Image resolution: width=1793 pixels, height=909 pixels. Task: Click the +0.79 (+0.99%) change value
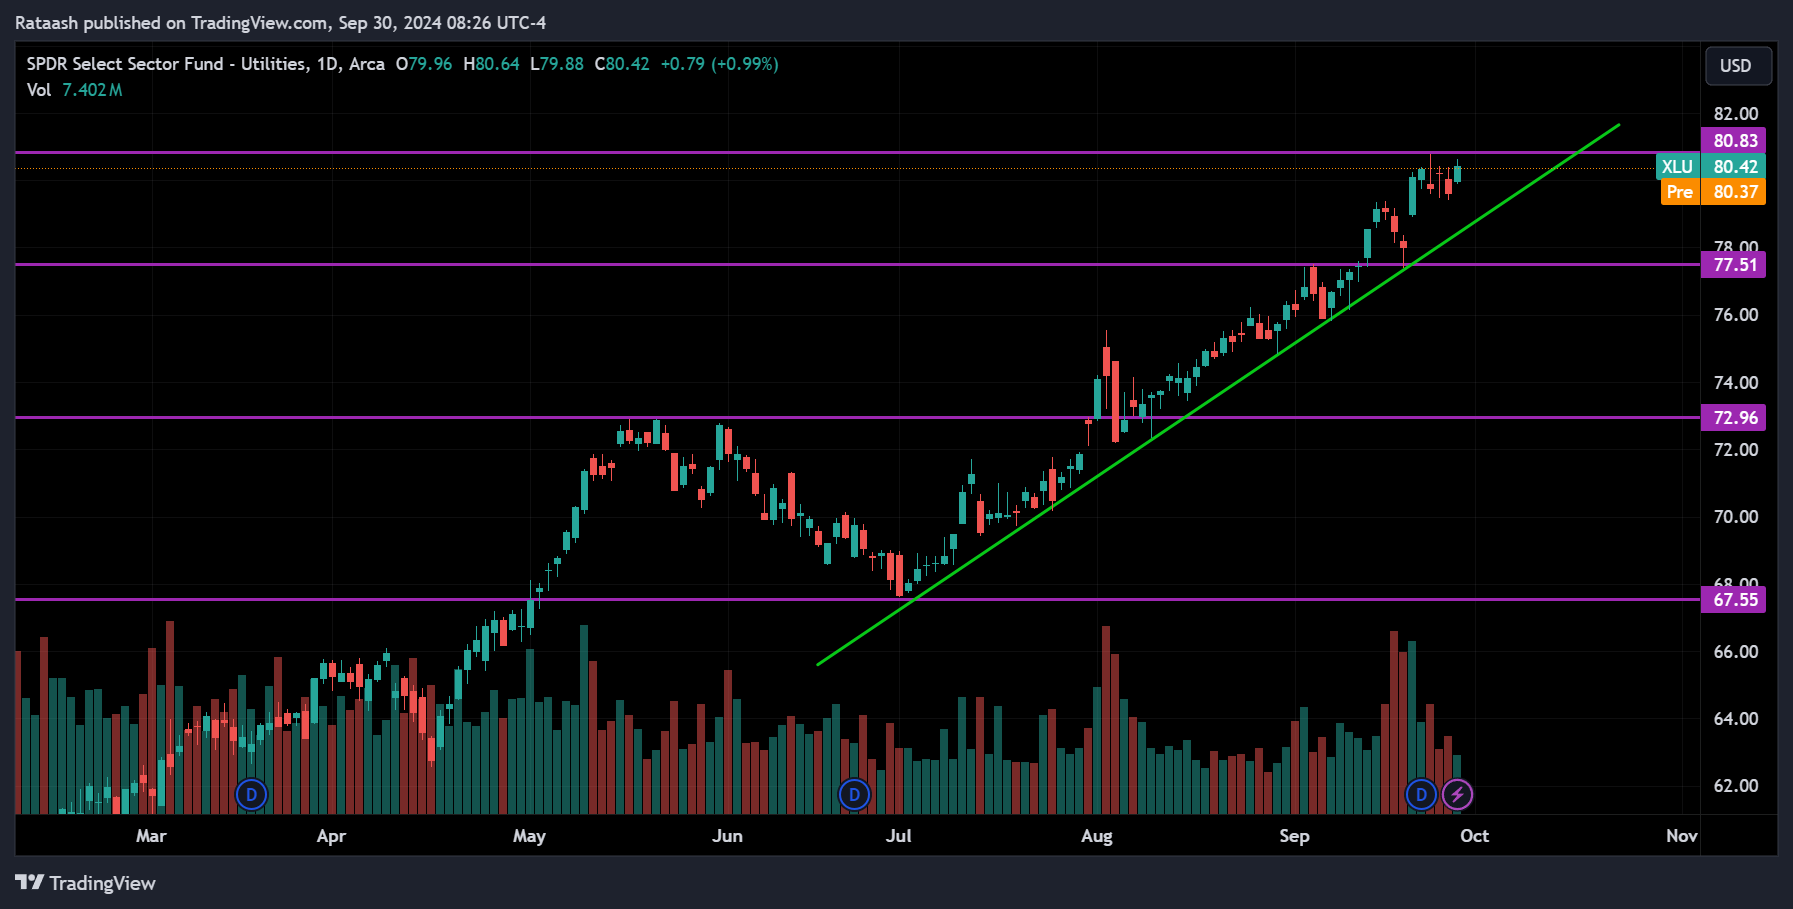(719, 64)
